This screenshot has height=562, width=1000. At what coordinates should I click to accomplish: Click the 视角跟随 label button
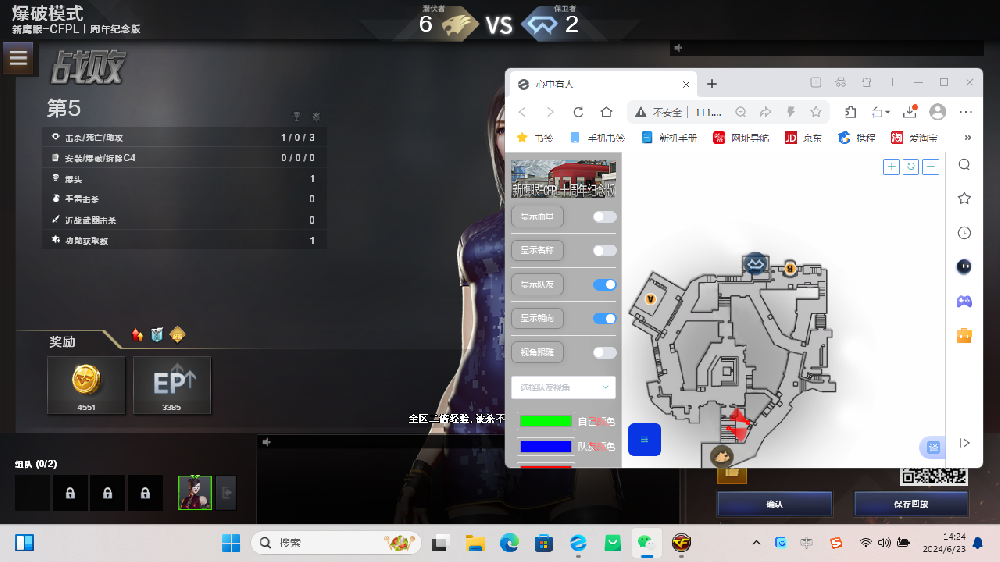tap(537, 352)
